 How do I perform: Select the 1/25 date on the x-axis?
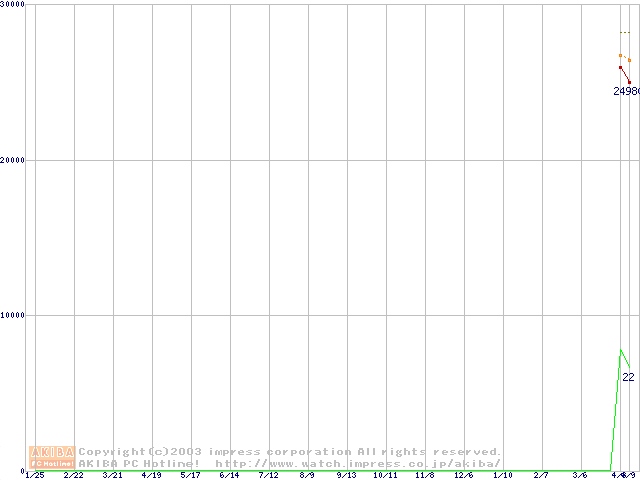(34, 475)
